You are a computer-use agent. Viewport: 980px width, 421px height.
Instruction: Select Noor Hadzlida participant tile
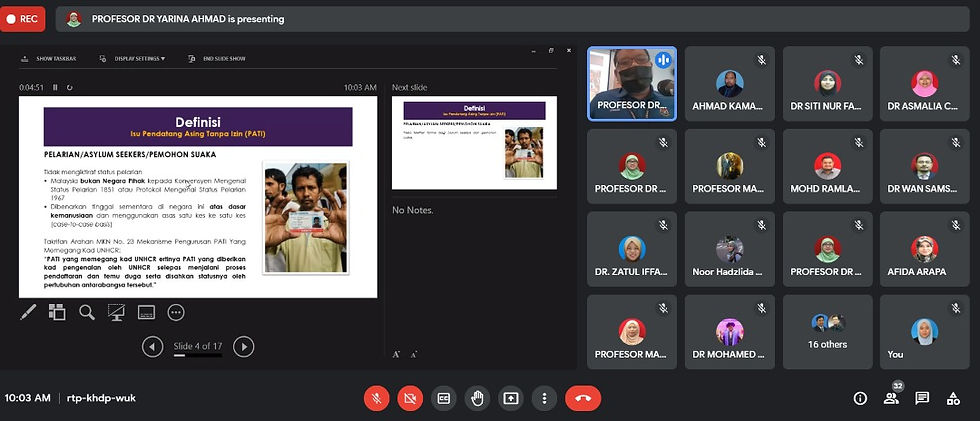(x=729, y=249)
